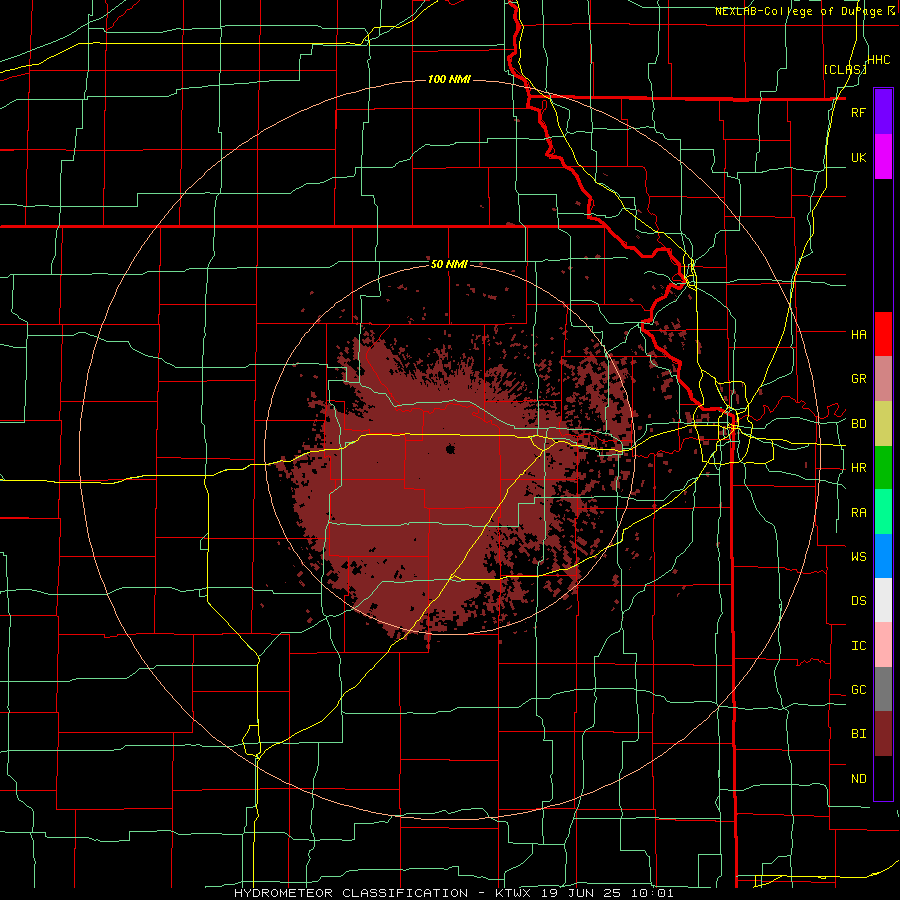Screen dimensions: 900x900
Task: Click the BD legend label
Action: [858, 424]
